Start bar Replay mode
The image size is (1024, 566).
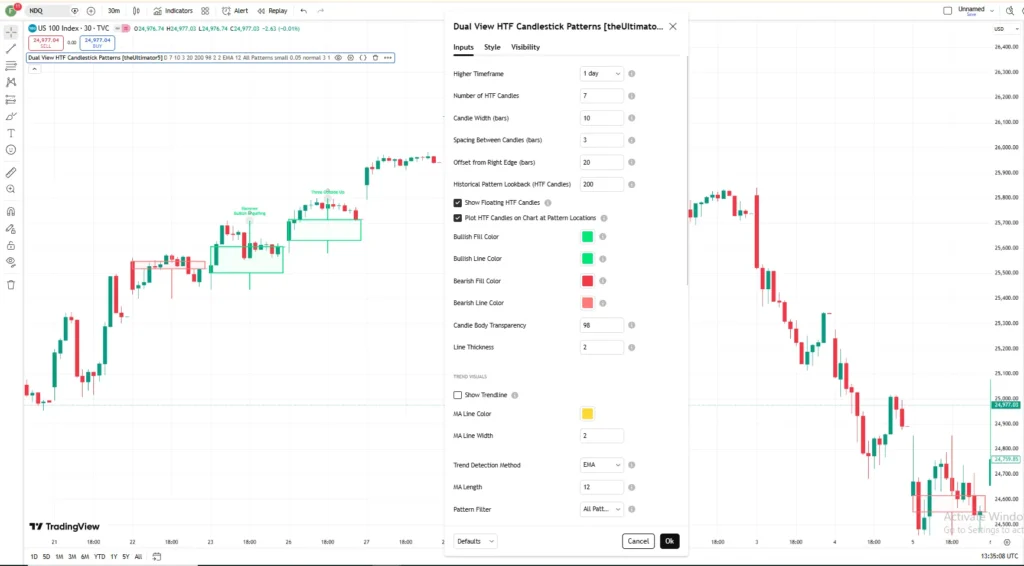pyautogui.click(x=272, y=11)
